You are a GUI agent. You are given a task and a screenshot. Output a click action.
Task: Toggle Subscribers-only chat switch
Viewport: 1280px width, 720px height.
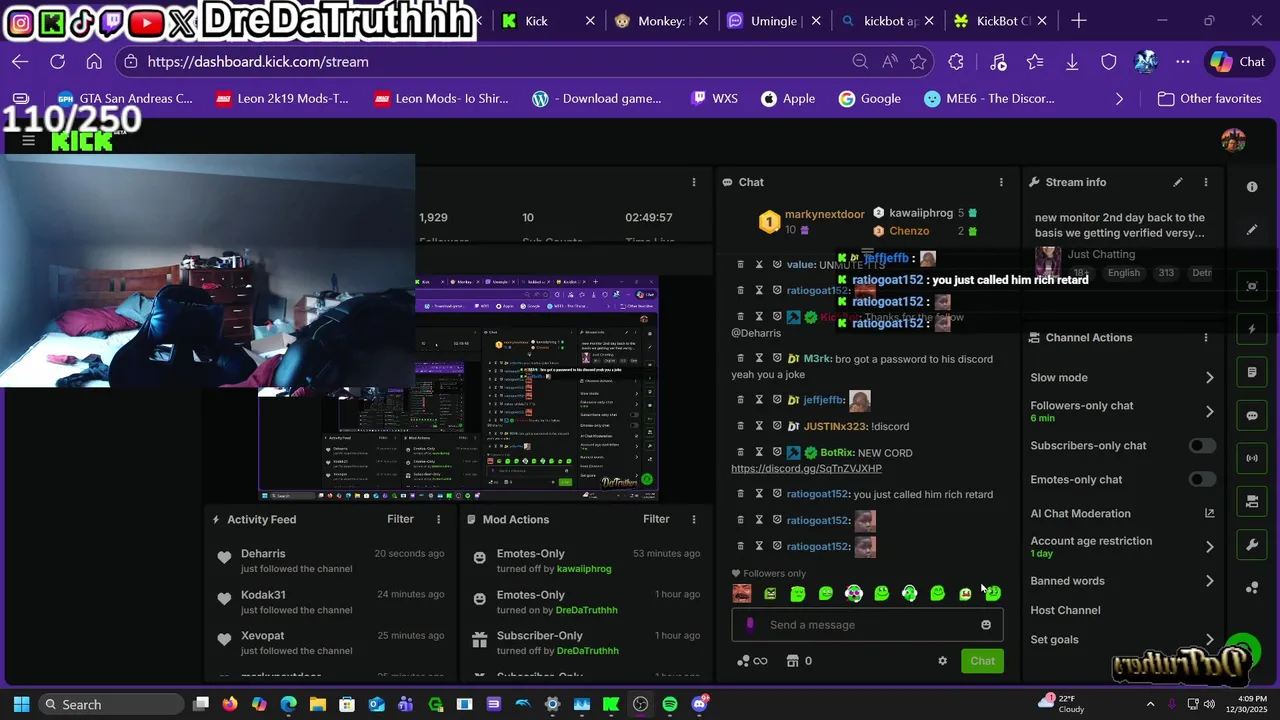(x=1202, y=445)
